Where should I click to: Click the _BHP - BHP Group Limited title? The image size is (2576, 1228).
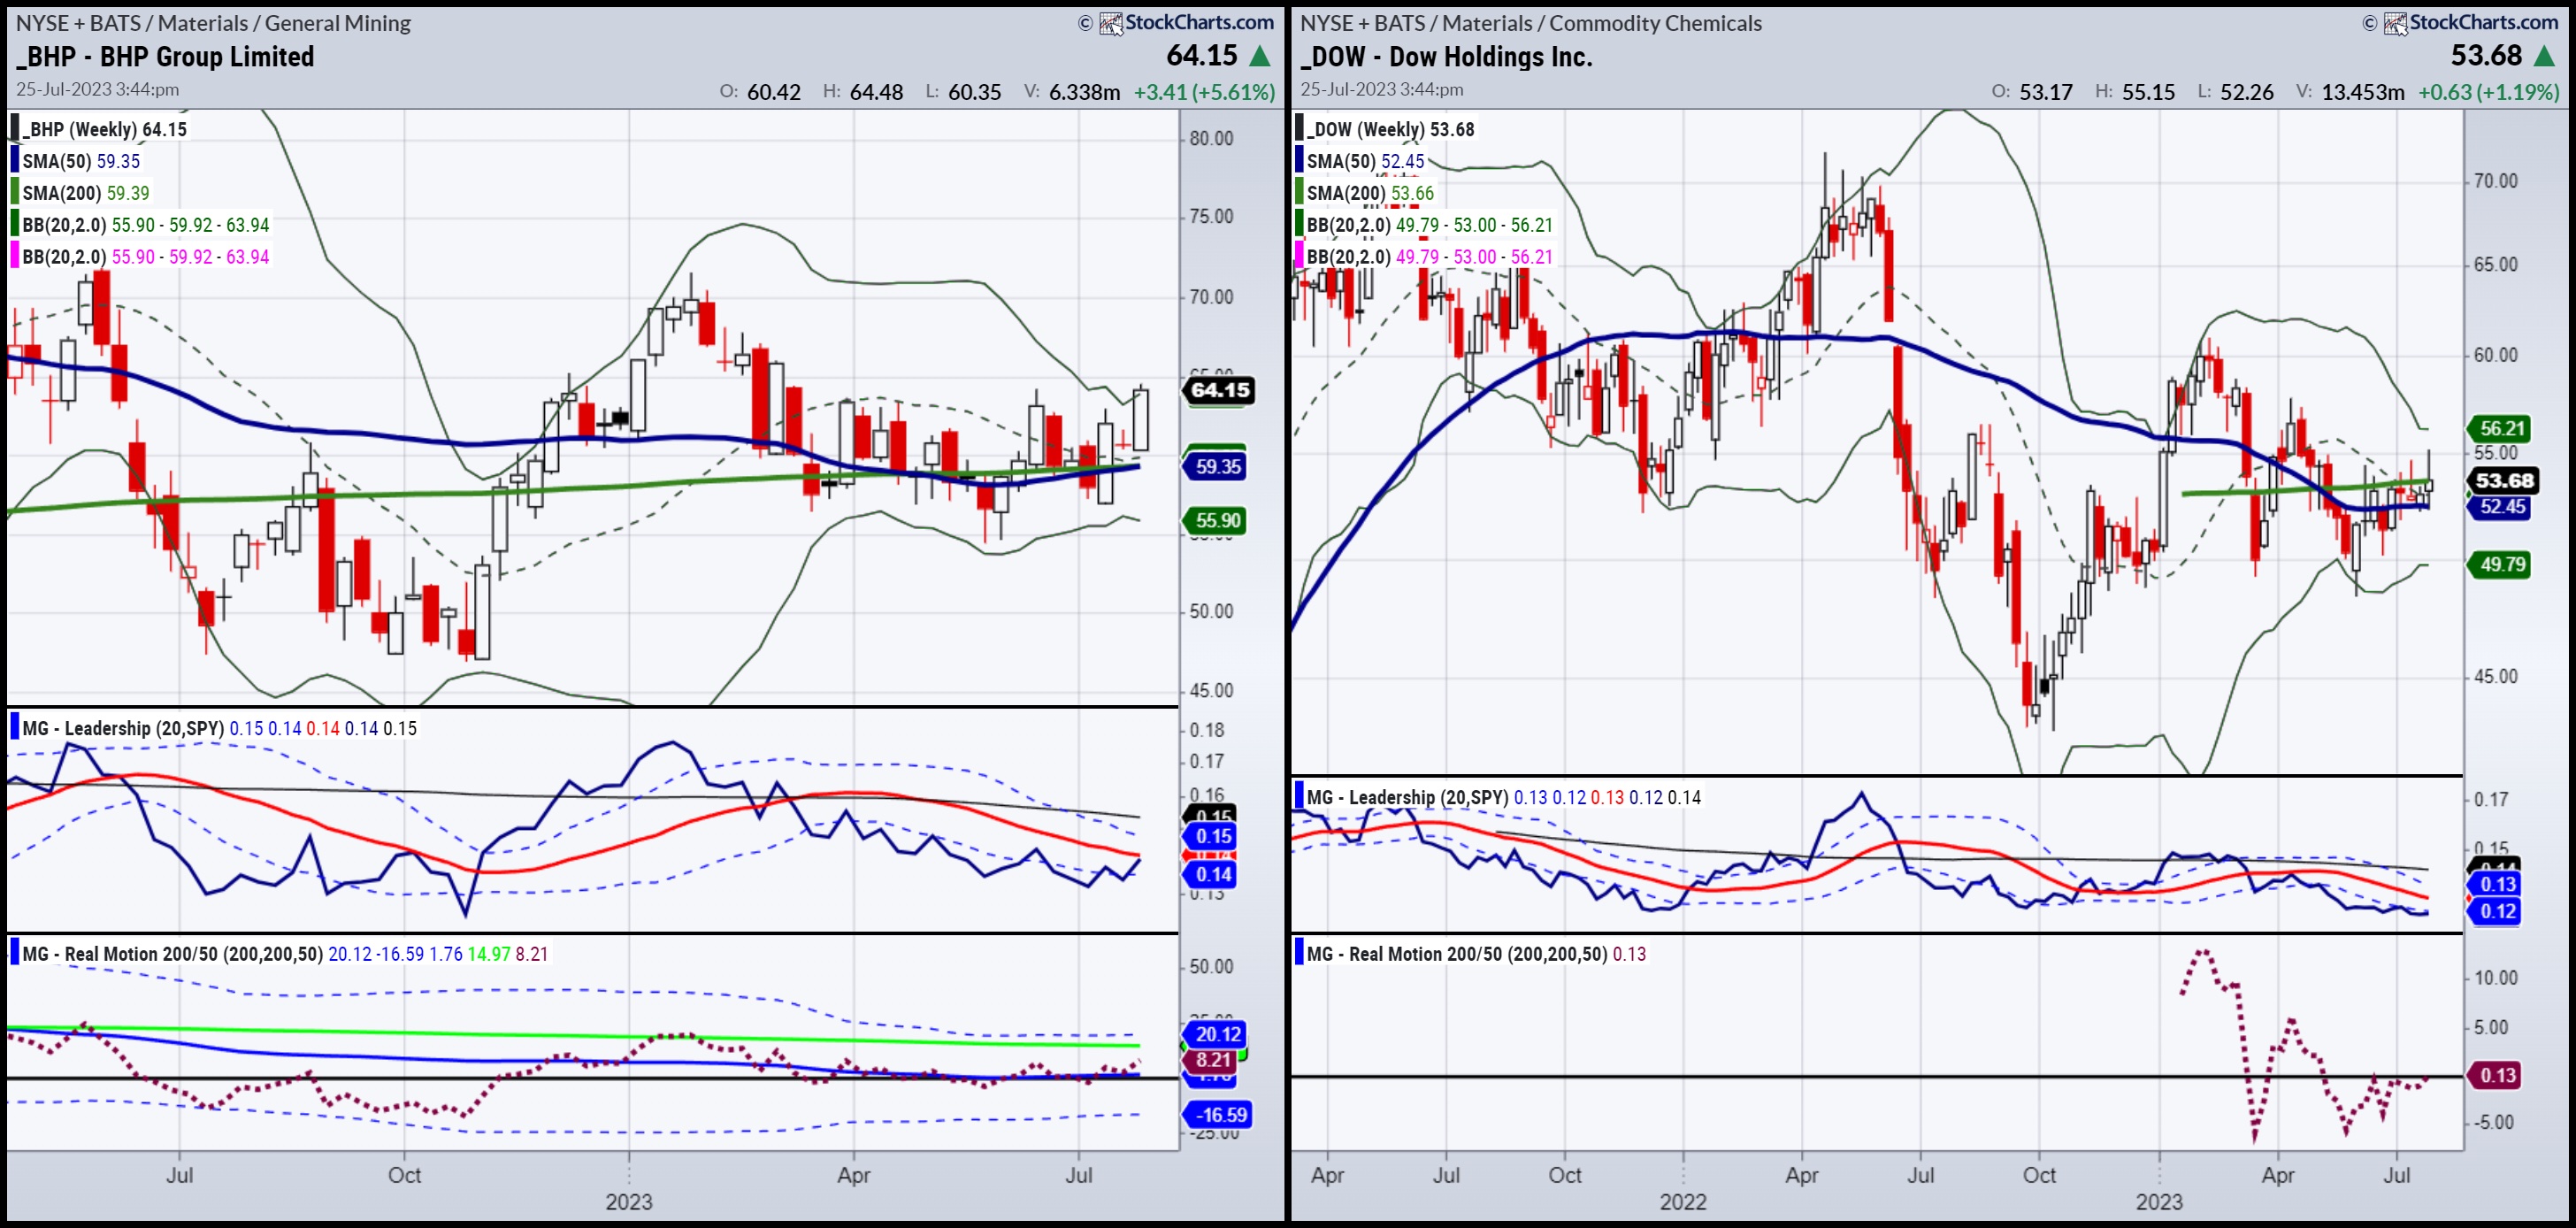coord(165,57)
